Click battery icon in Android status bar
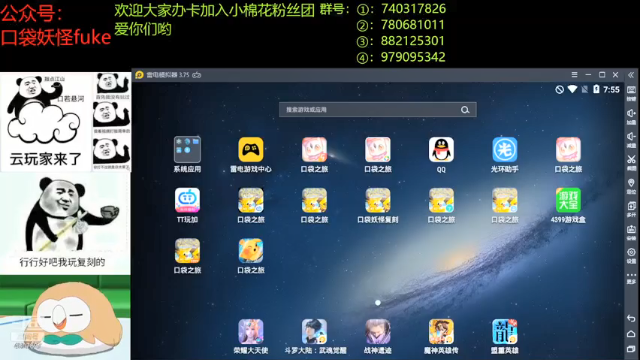 point(596,89)
